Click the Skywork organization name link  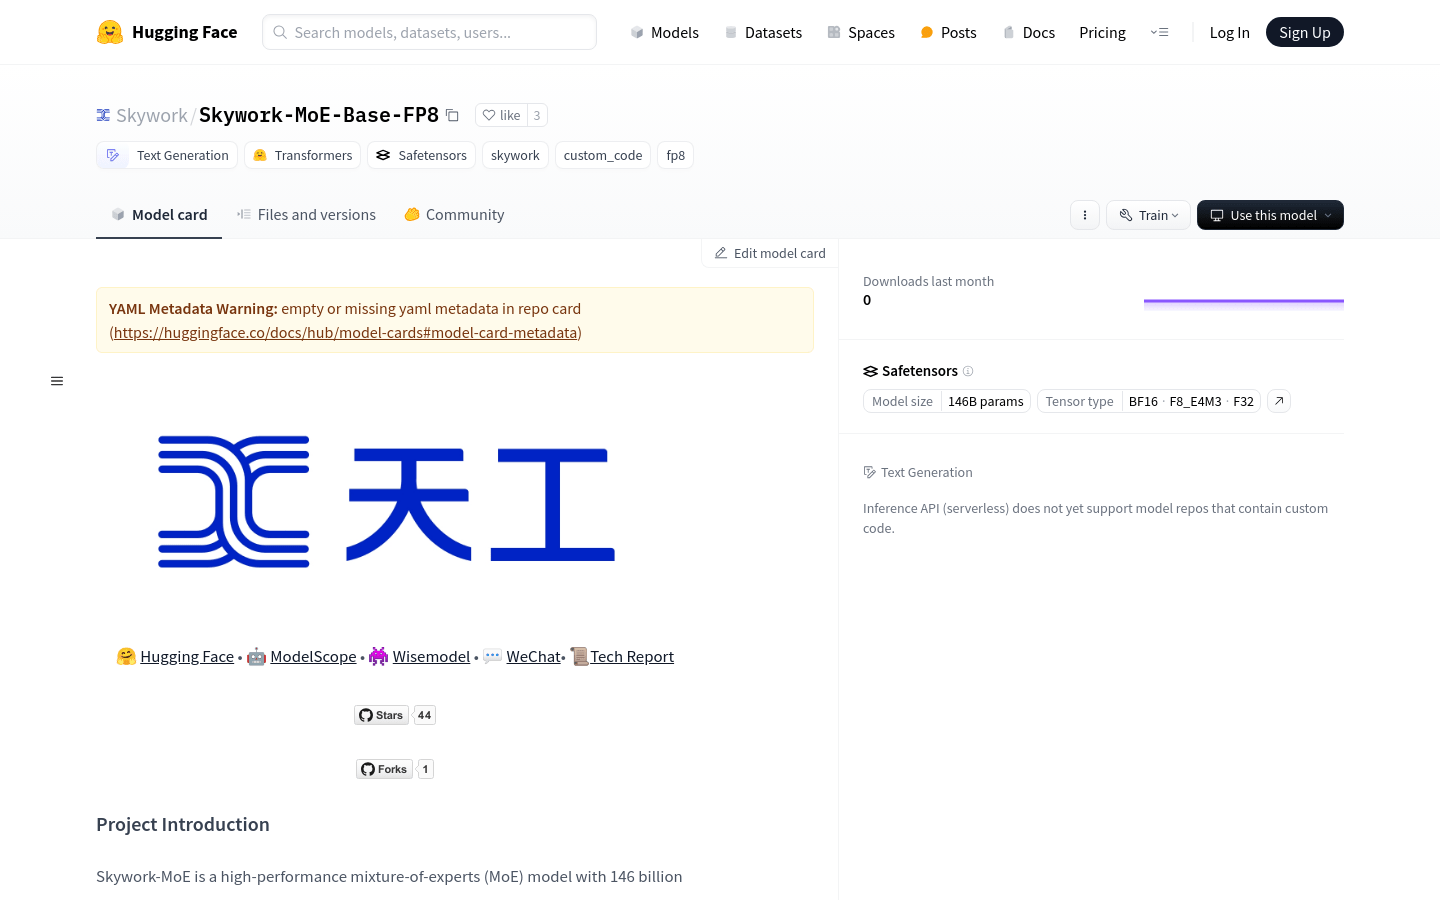tap(152, 115)
